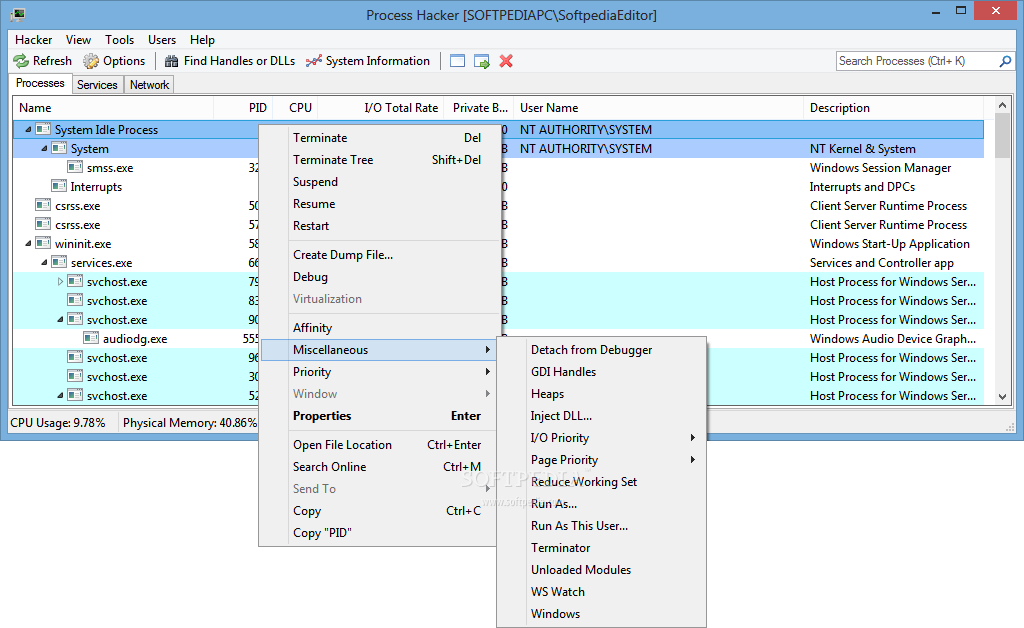Open the Priority submenu arrow
Screen dimensions: 1024x628
487,371
